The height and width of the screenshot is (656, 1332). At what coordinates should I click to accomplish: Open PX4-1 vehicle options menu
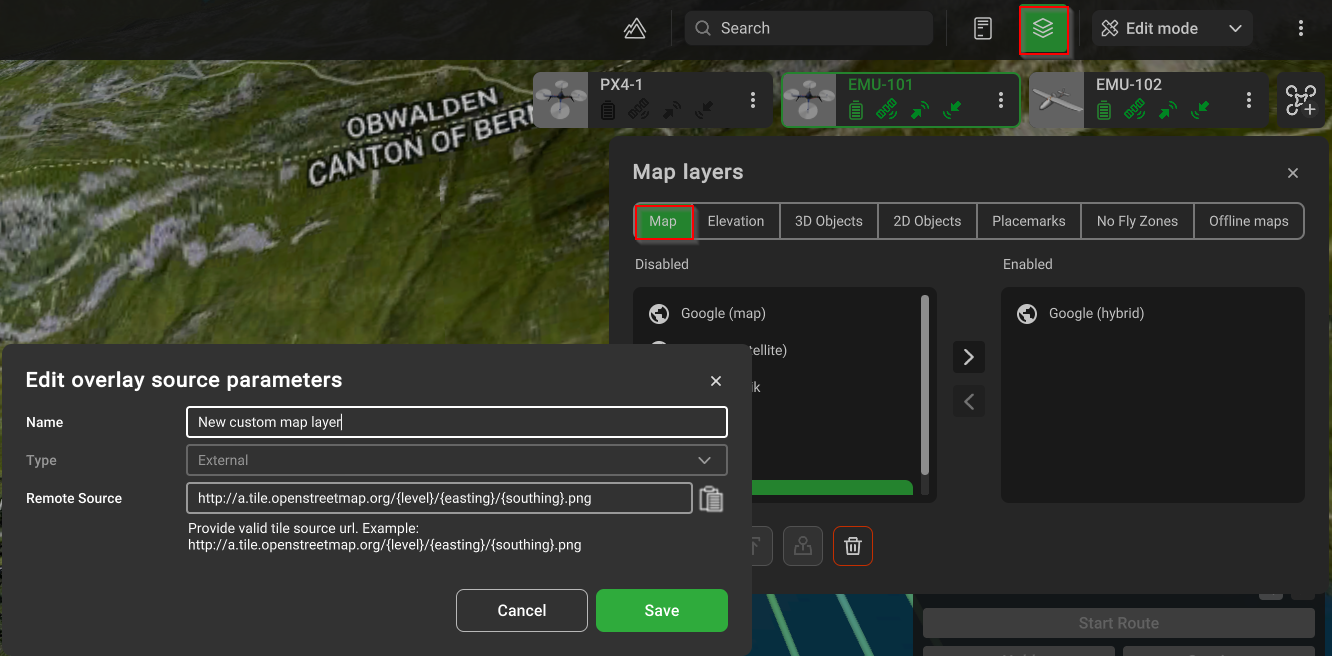(x=753, y=100)
